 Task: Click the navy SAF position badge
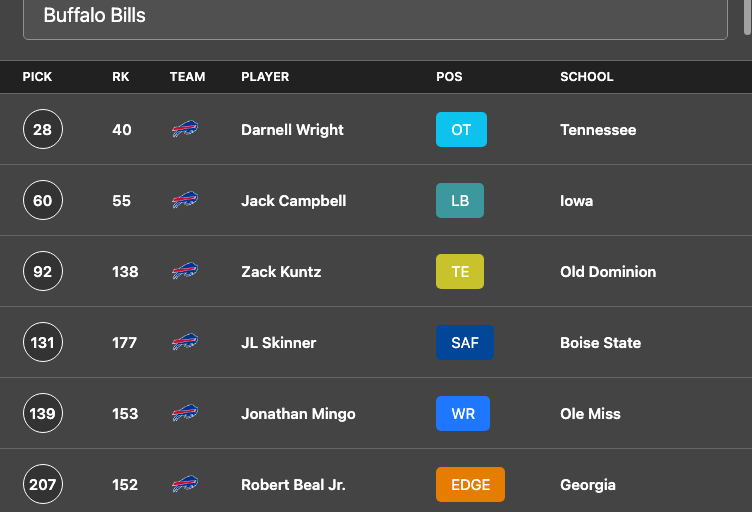[465, 342]
